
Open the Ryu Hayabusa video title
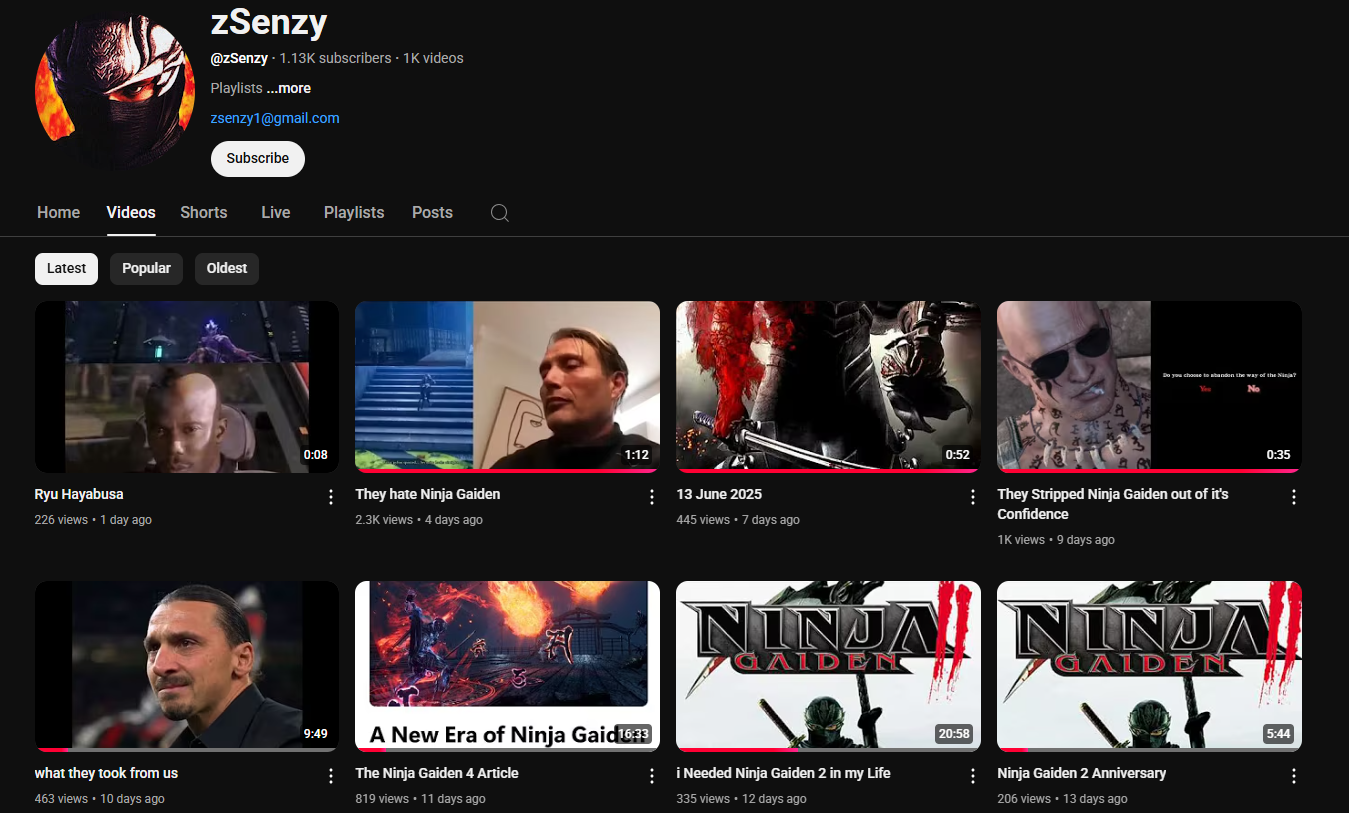pos(79,494)
